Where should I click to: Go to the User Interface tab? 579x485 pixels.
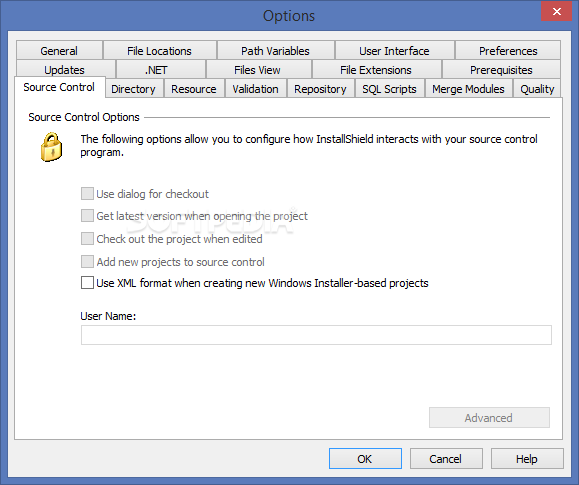point(394,51)
